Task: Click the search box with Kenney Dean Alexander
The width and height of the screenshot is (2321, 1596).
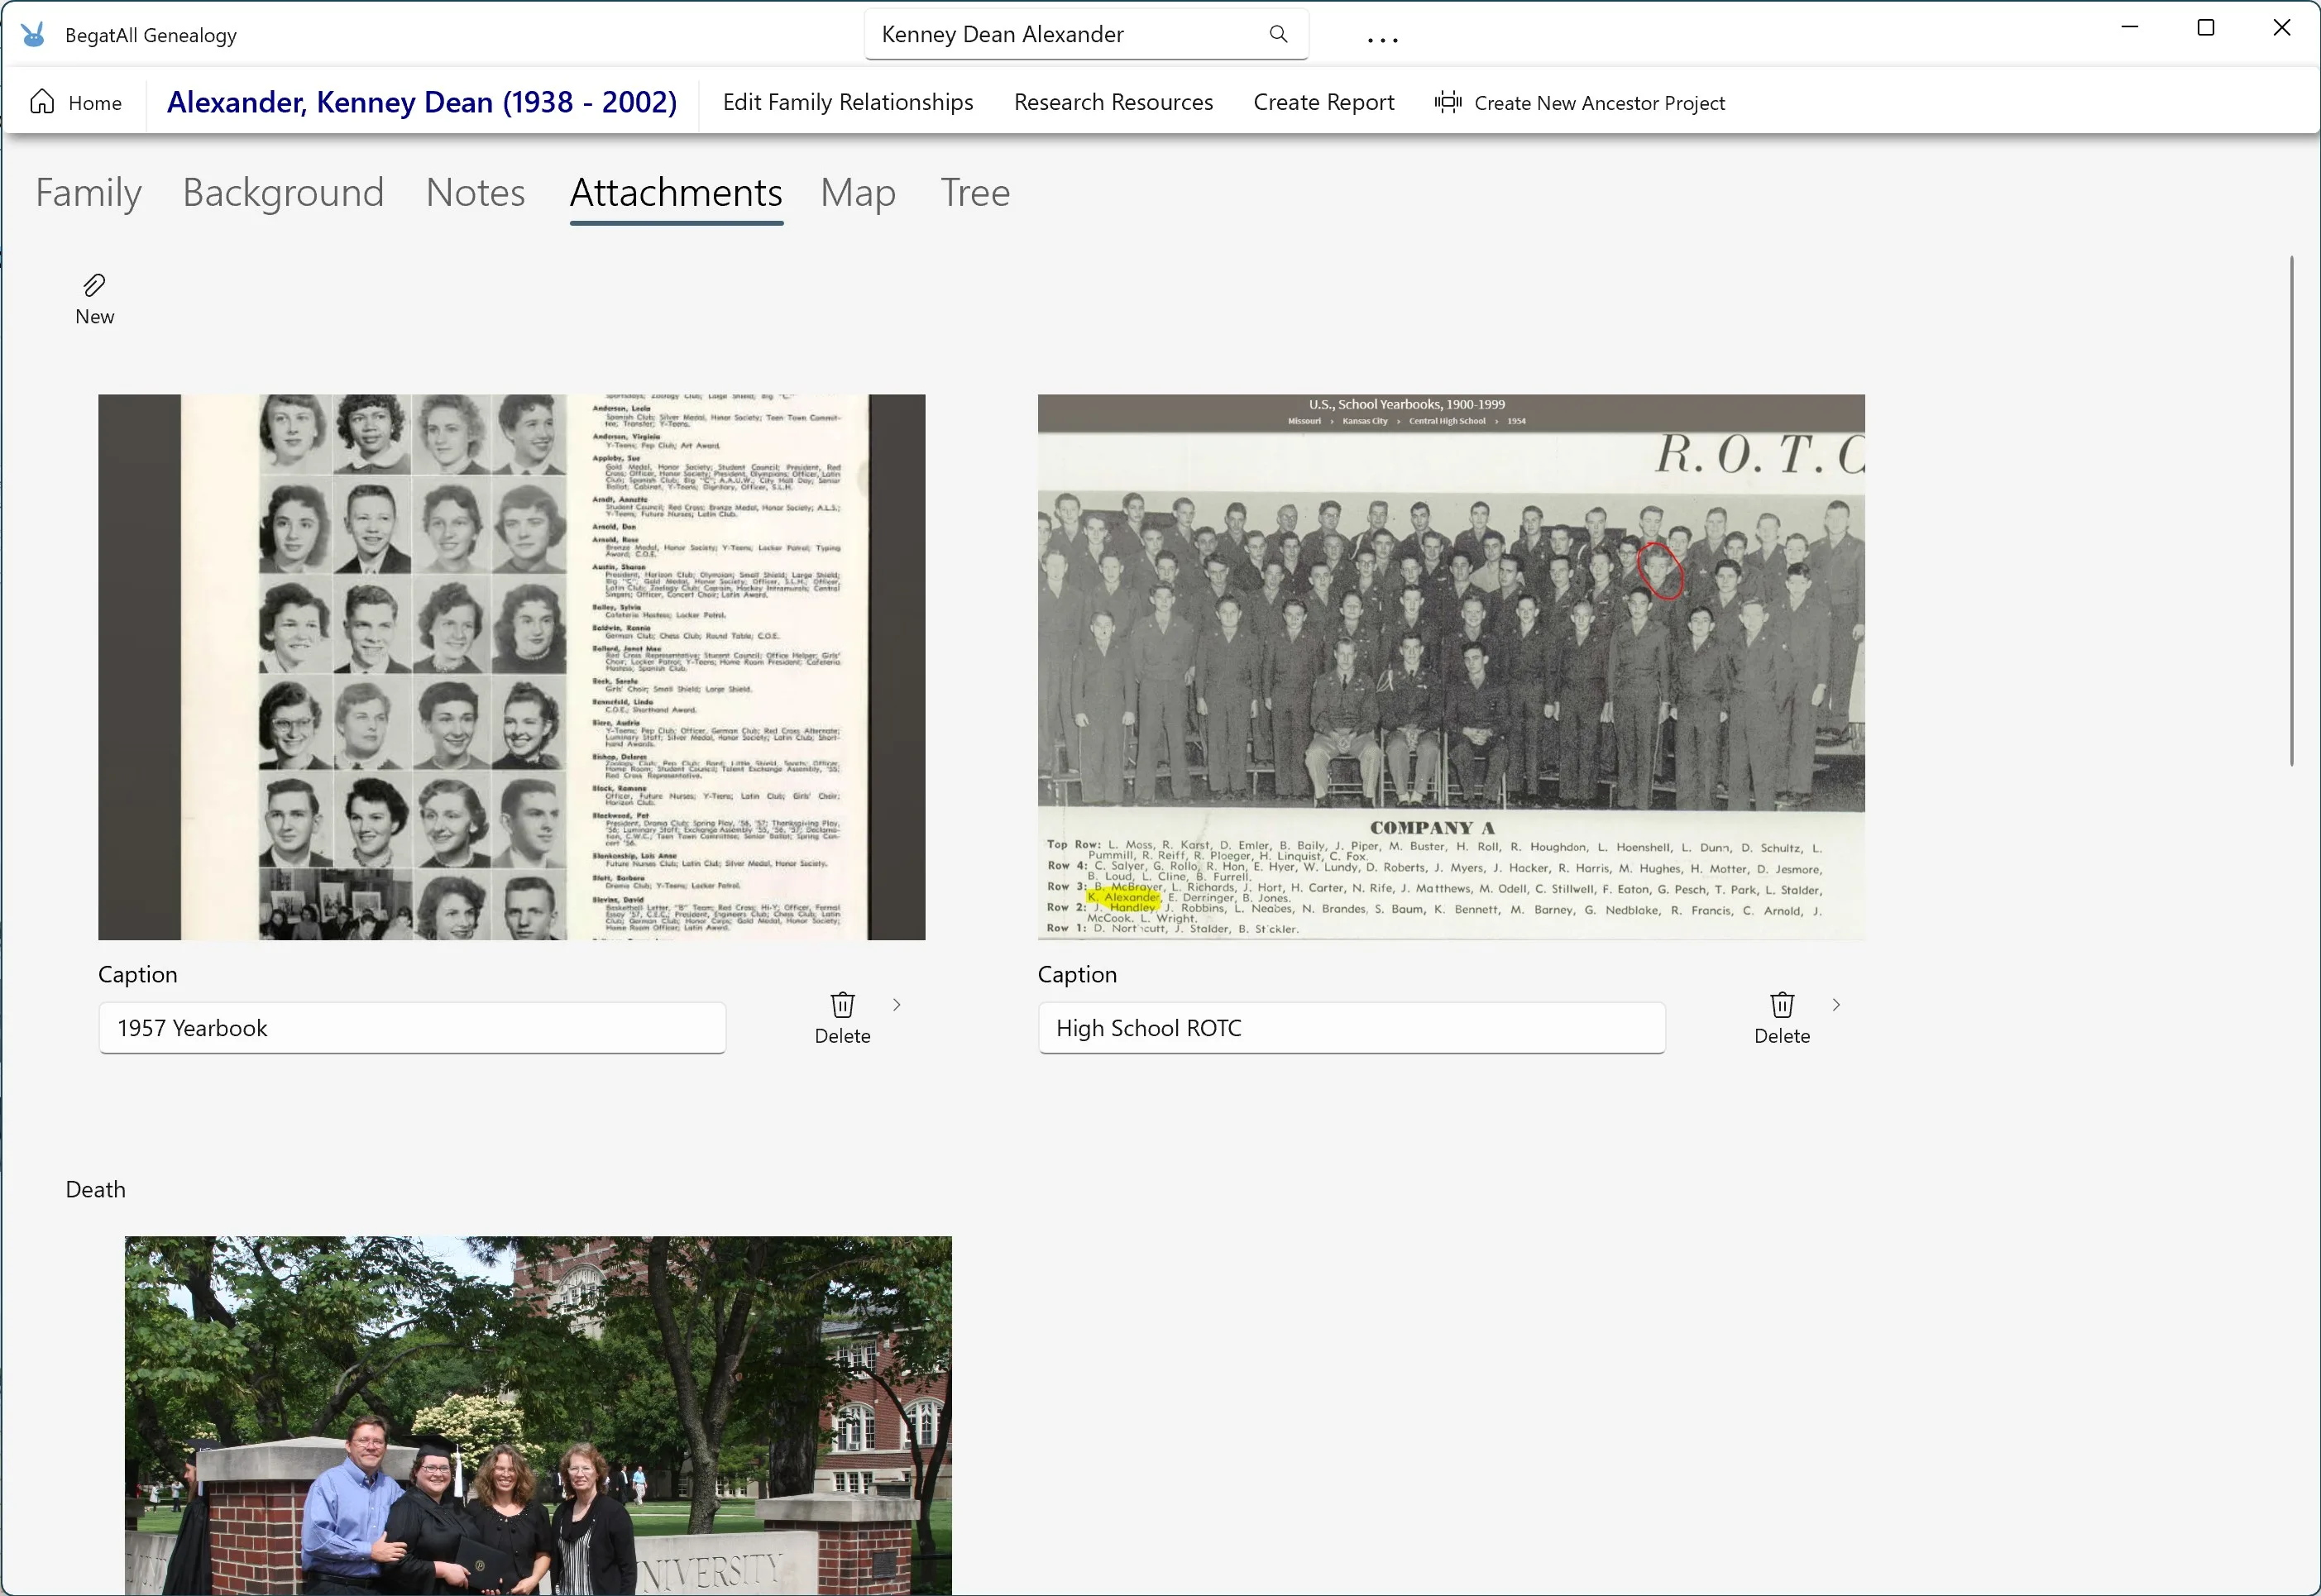Action: pos(1086,34)
